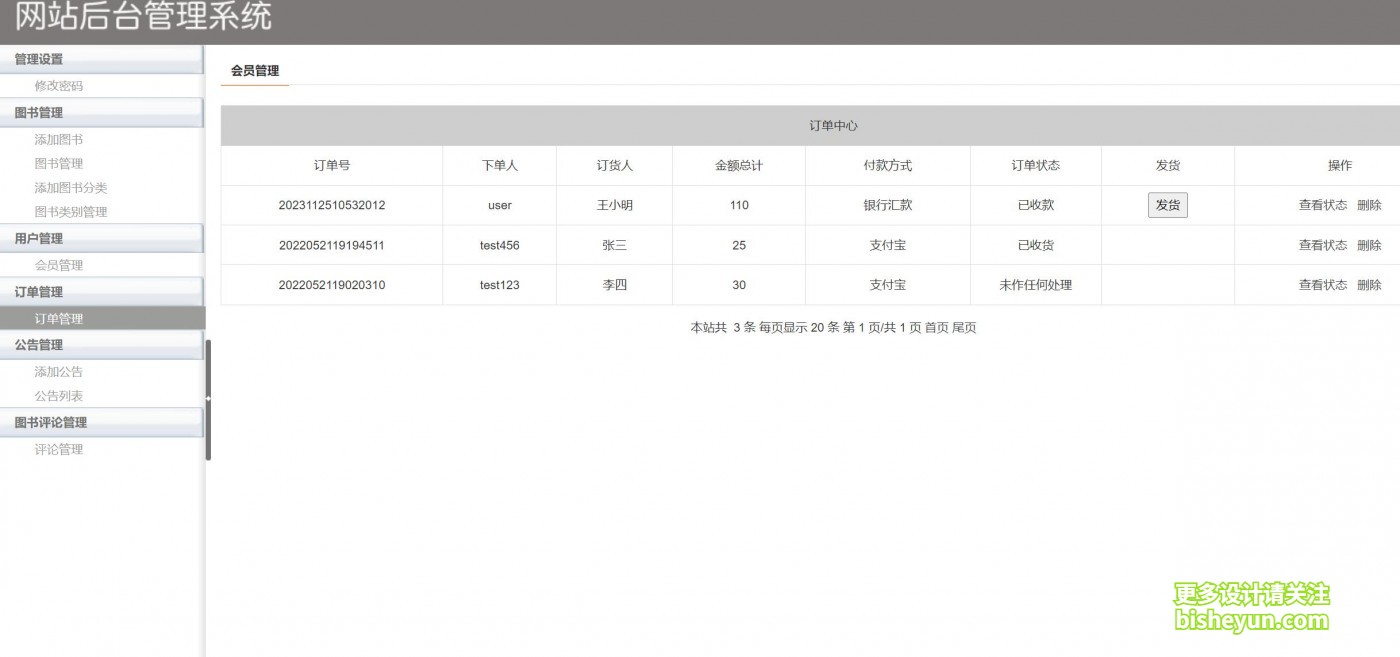Select 订单管理 menu item in sidebar
This screenshot has width=1400, height=657.
[59, 319]
